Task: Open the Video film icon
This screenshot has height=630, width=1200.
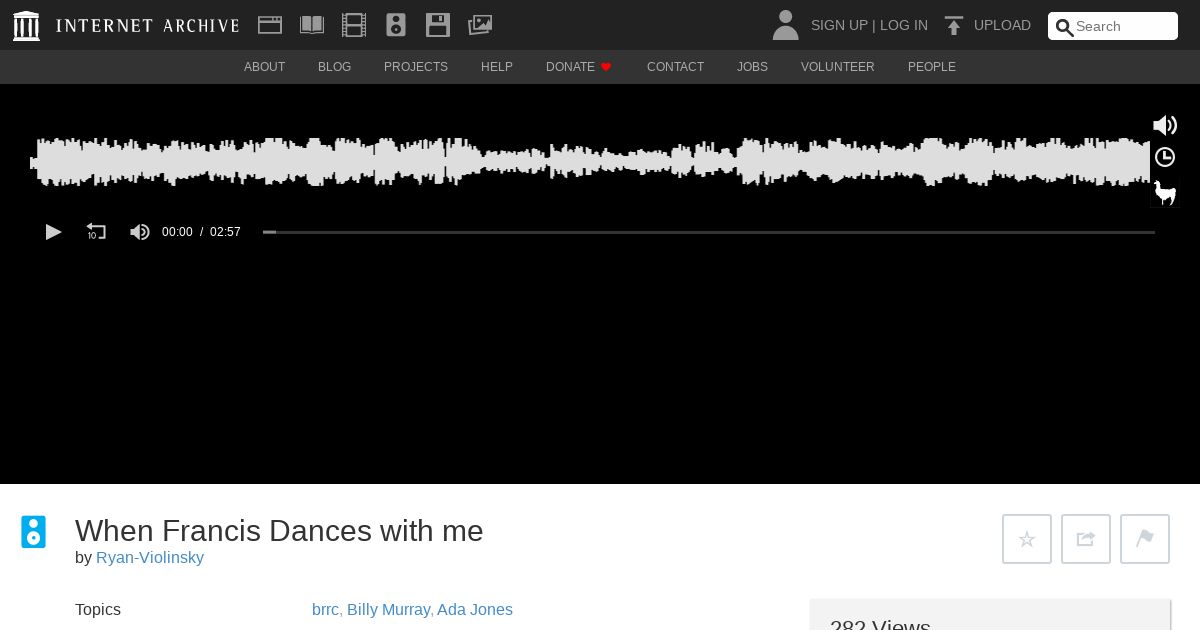Action: click(354, 25)
